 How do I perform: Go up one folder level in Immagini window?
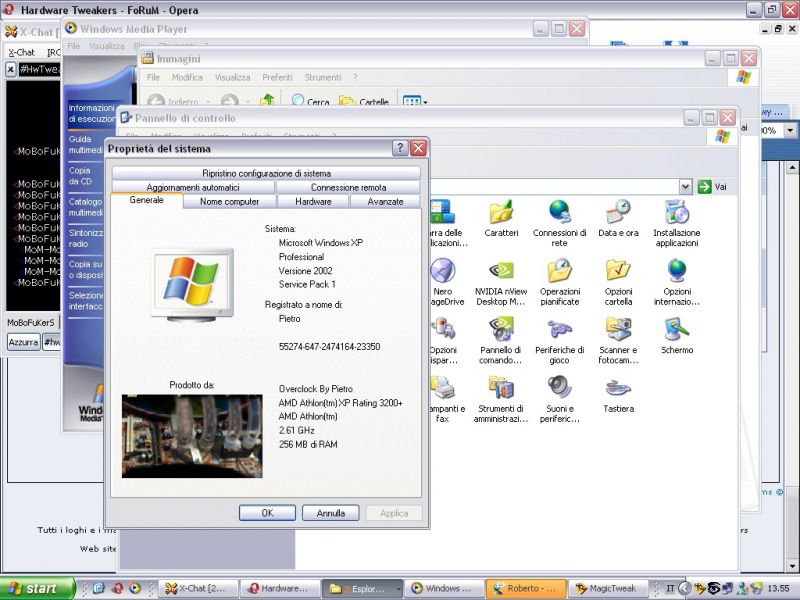click(267, 100)
